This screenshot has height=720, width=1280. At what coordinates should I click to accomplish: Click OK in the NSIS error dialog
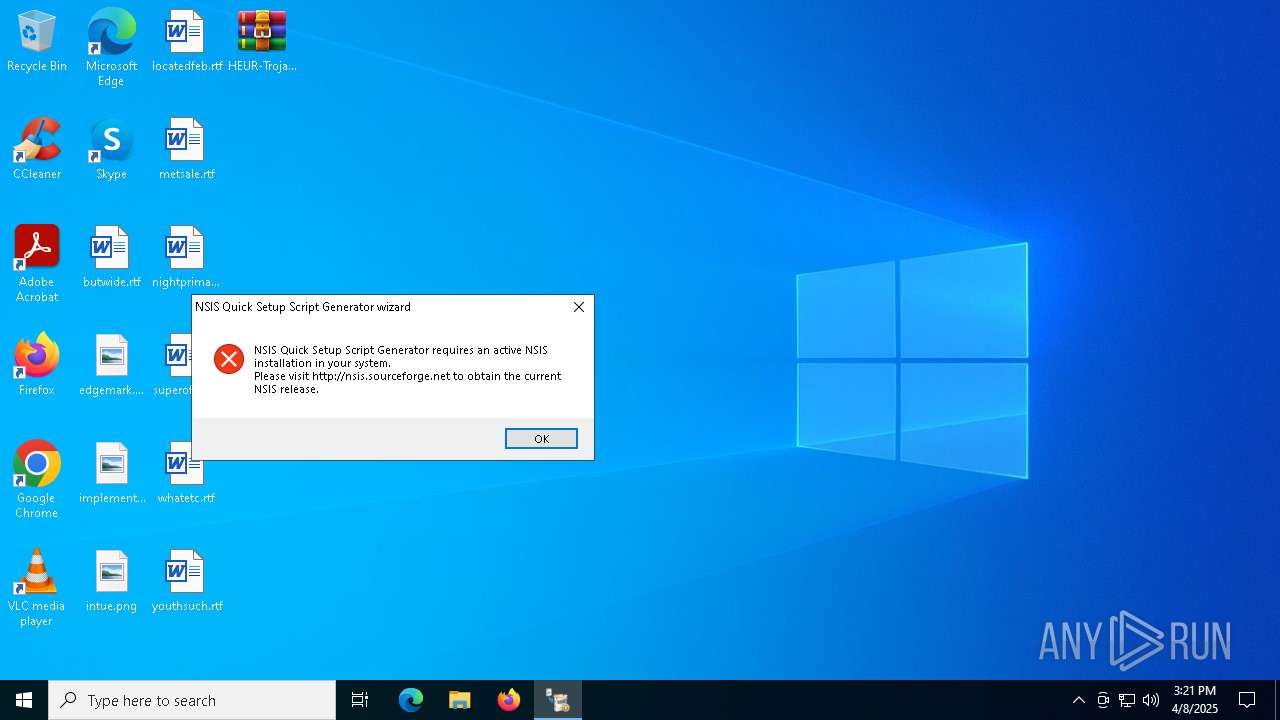point(541,439)
